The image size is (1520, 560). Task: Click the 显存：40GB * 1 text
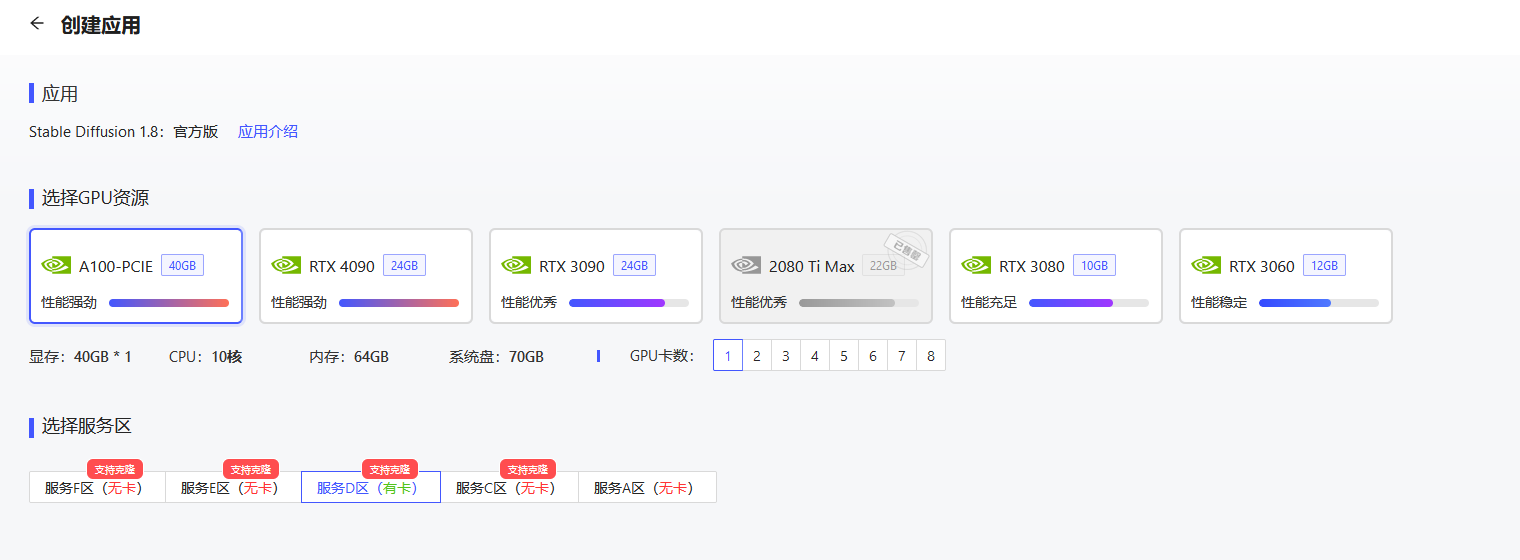point(80,356)
